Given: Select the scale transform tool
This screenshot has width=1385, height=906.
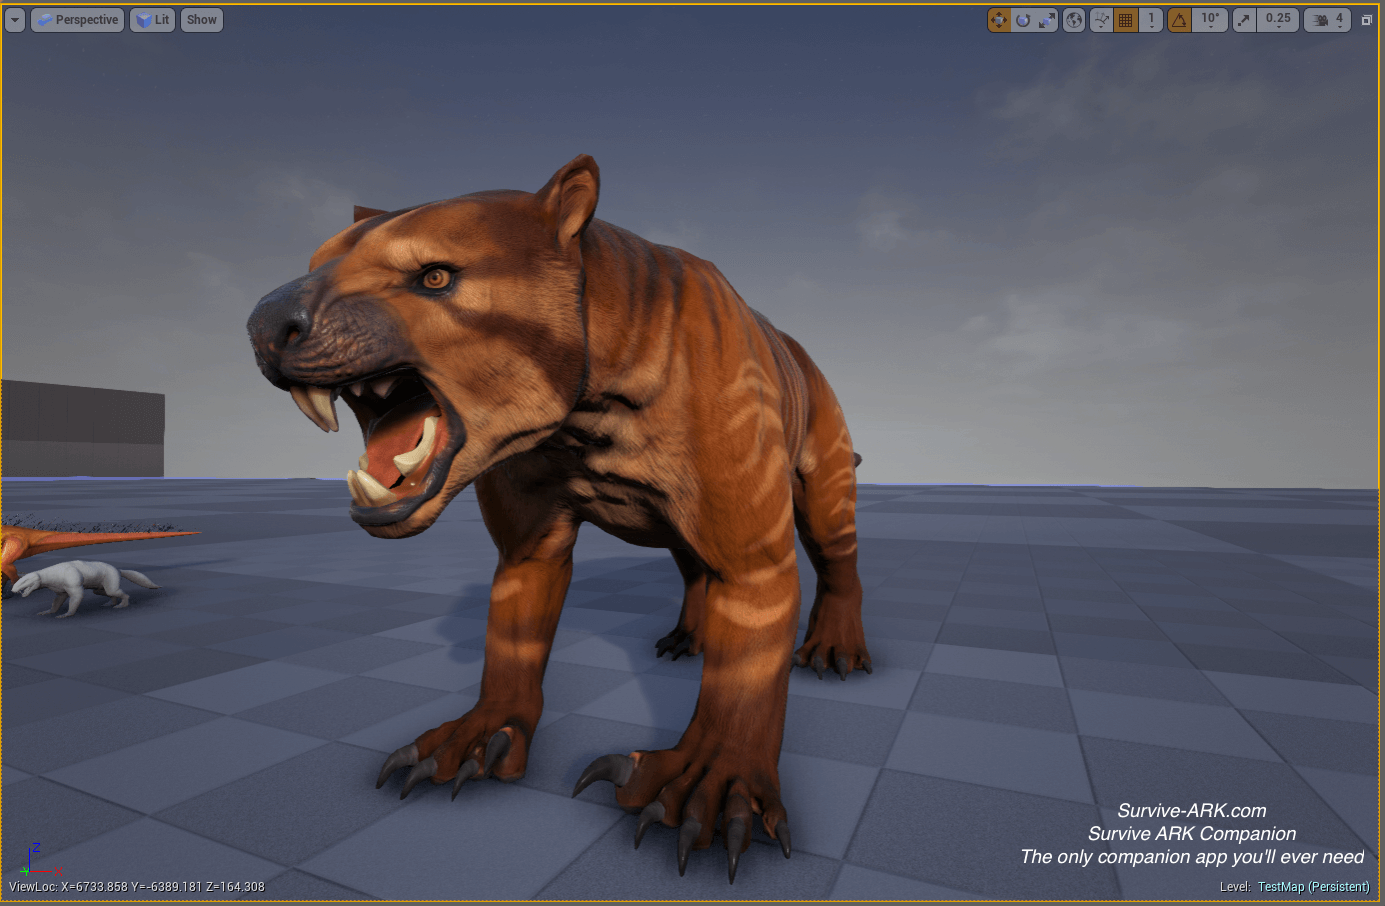Looking at the screenshot, I should pyautogui.click(x=1047, y=20).
